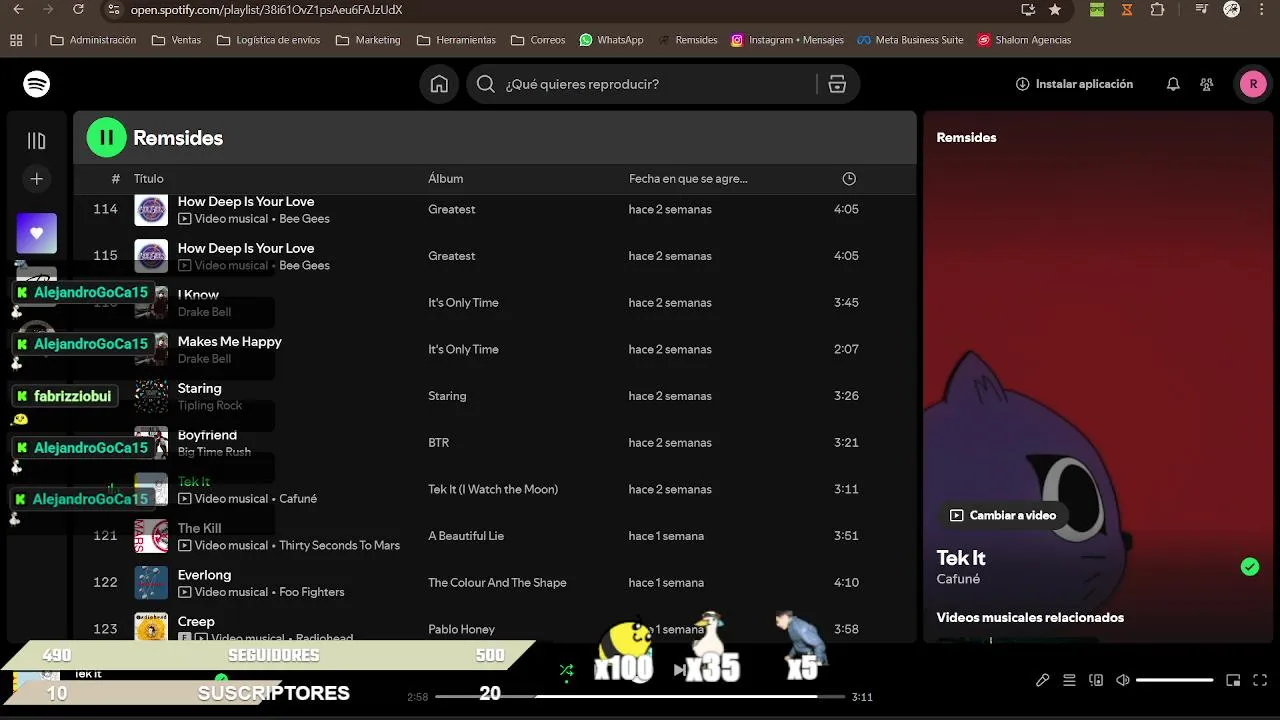Click the search magnifier icon

tap(486, 84)
